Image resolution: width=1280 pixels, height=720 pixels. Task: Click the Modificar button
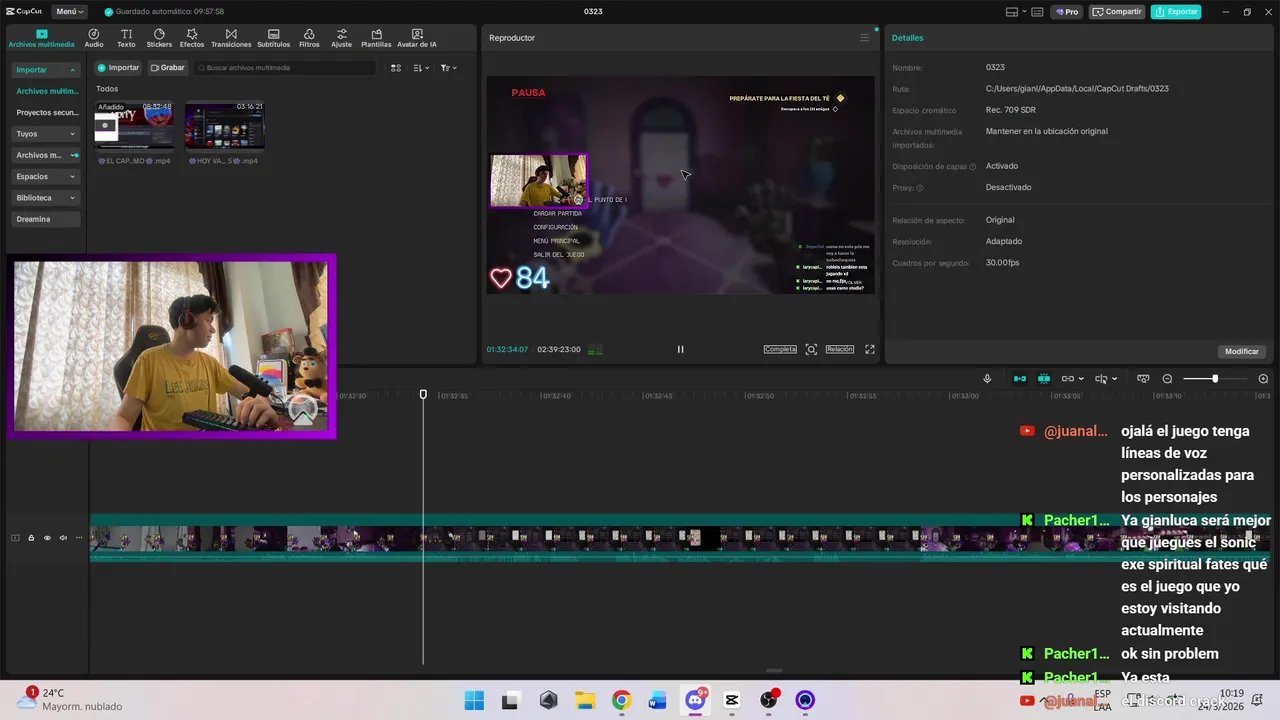click(1242, 352)
